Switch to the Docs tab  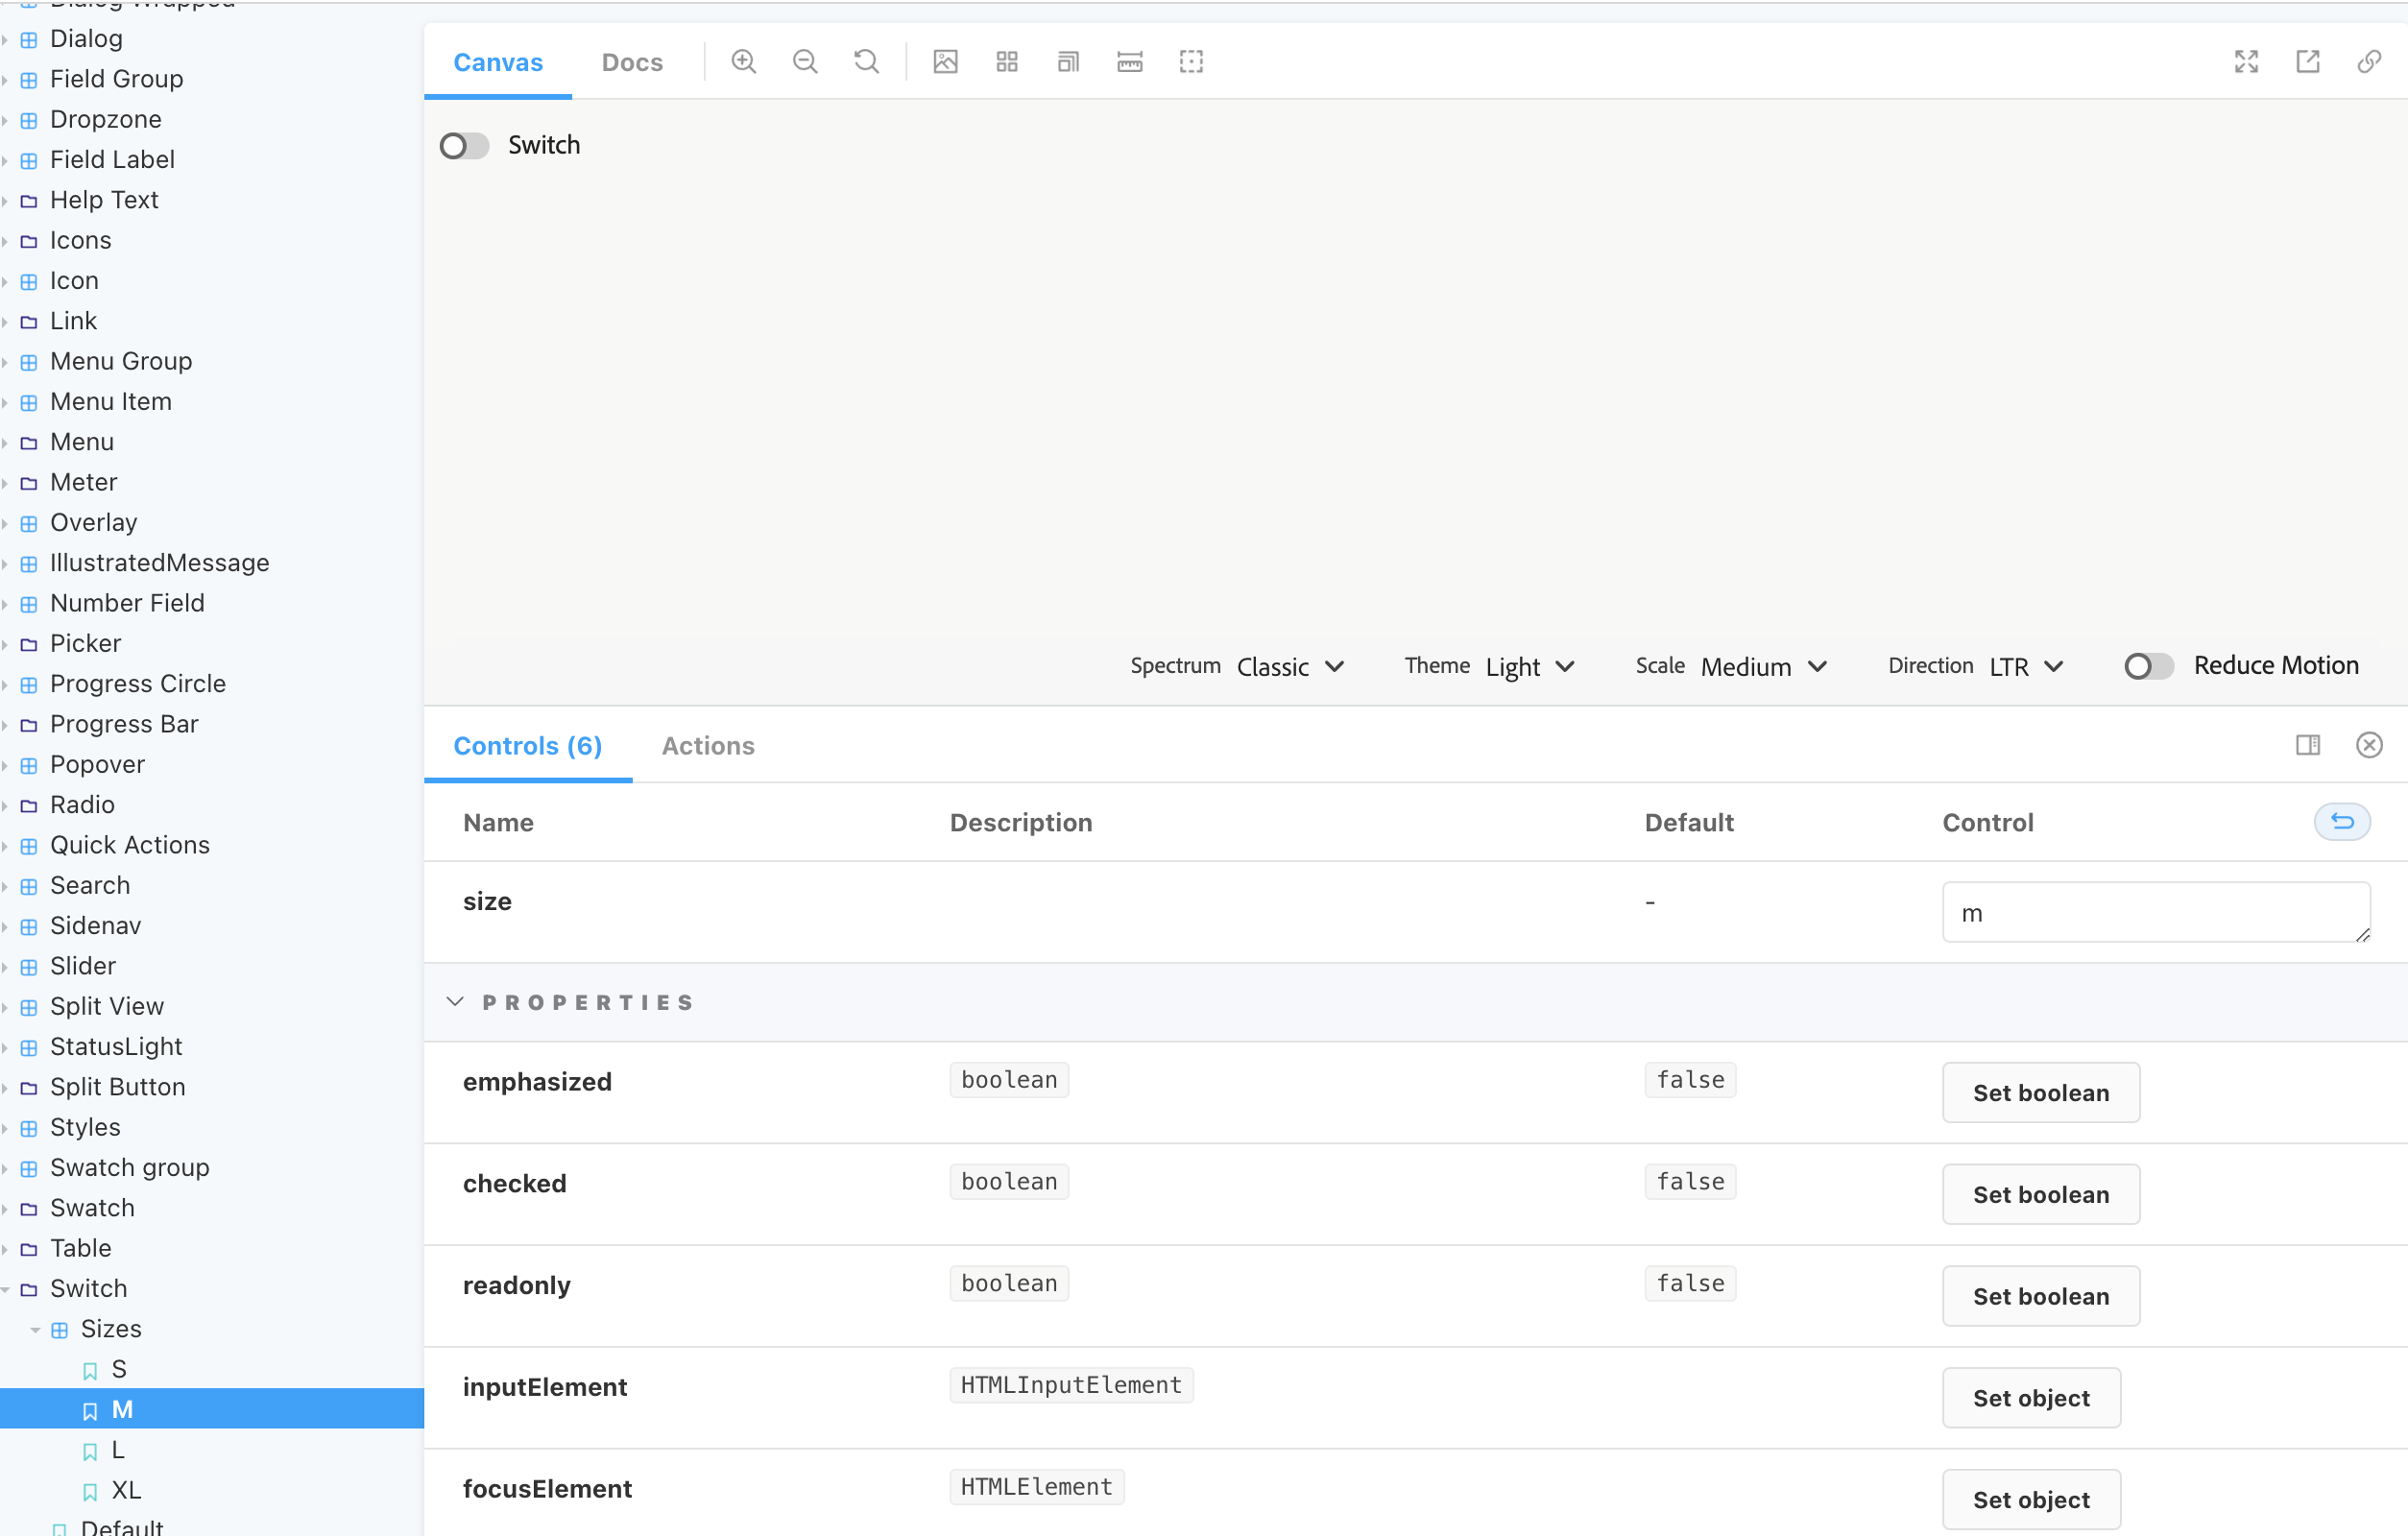coord(632,62)
